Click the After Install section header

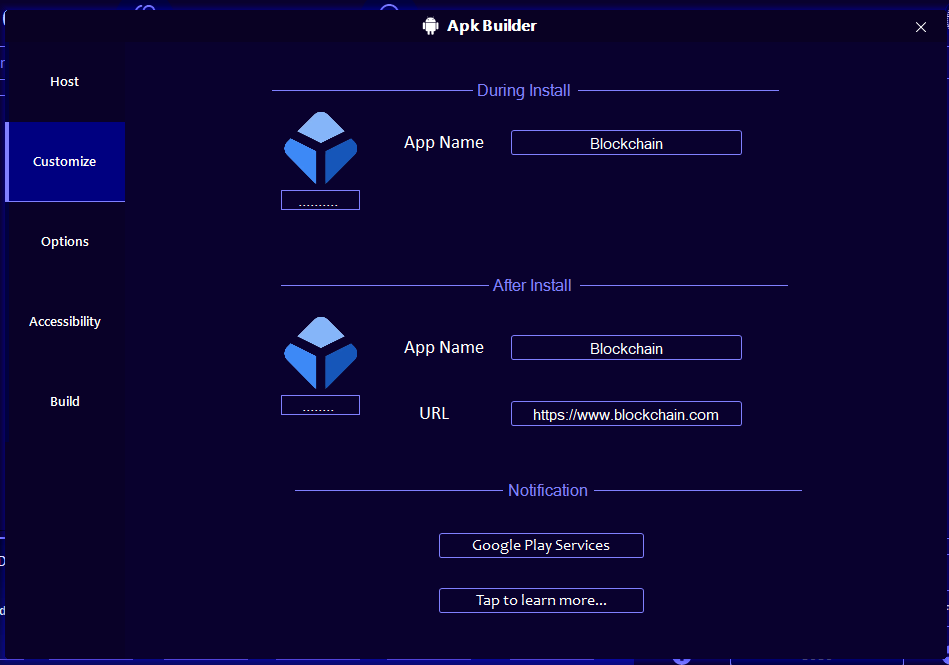(x=532, y=286)
